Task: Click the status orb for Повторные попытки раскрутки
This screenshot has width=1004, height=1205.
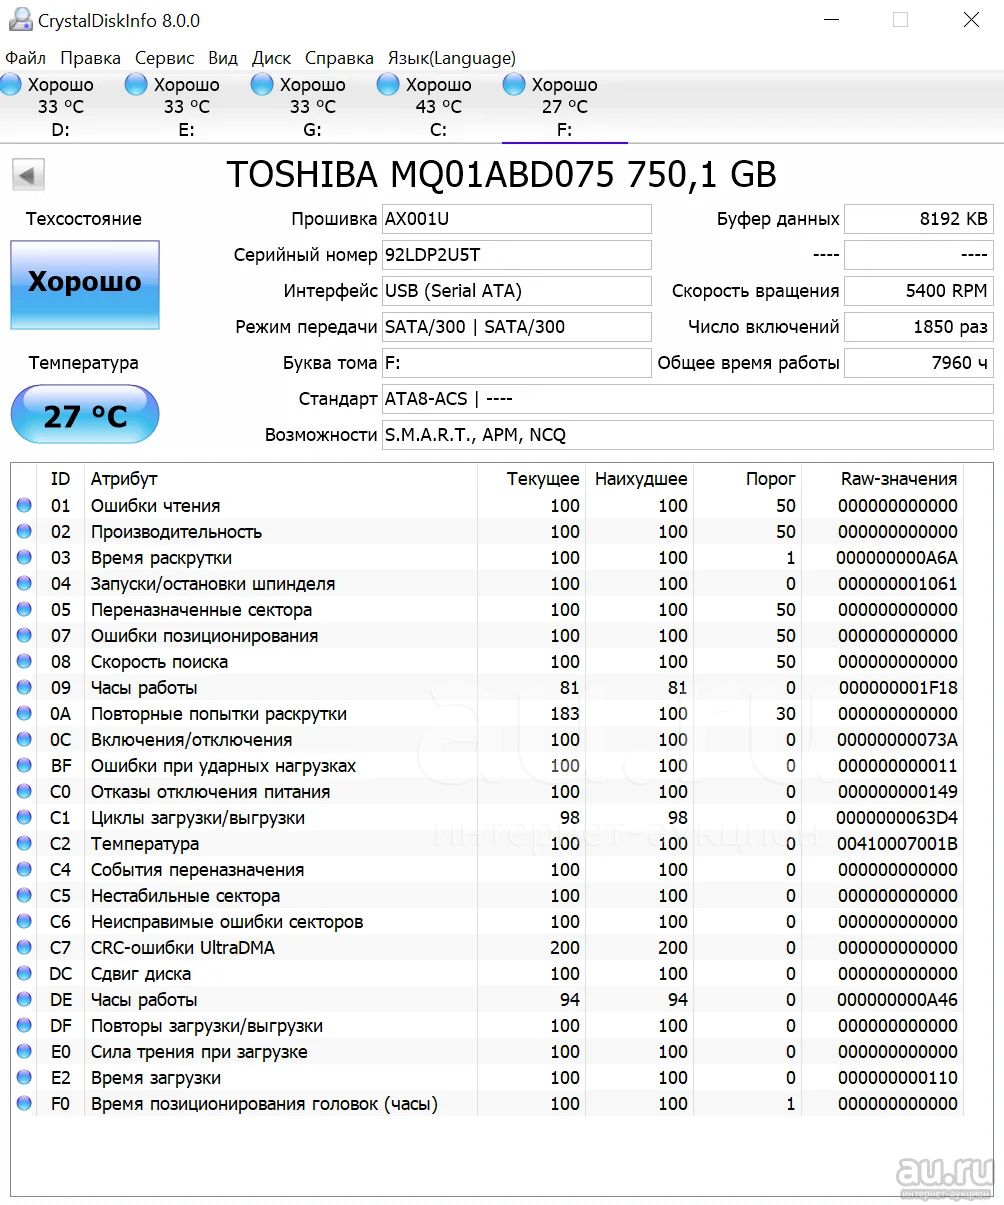Action: pyautogui.click(x=24, y=714)
